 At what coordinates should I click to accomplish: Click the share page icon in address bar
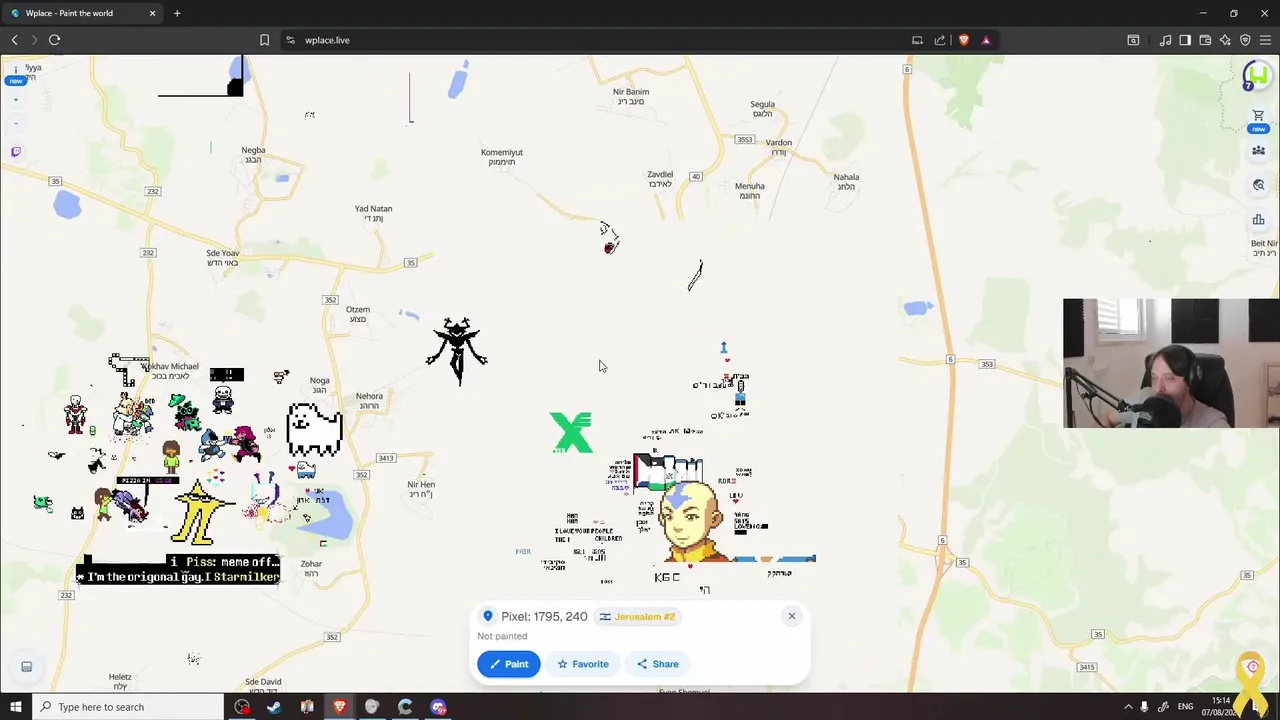[940, 40]
